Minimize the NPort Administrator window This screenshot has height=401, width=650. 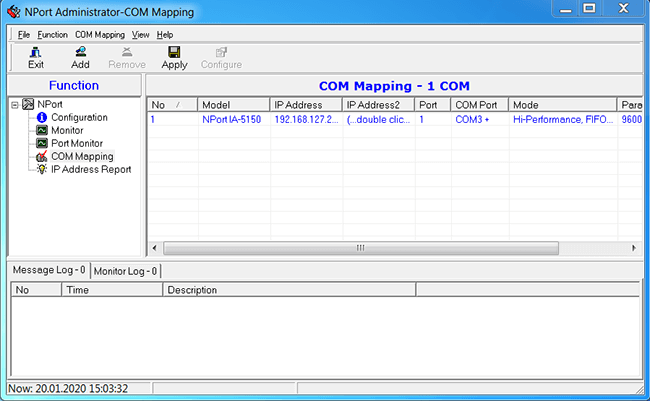point(565,8)
